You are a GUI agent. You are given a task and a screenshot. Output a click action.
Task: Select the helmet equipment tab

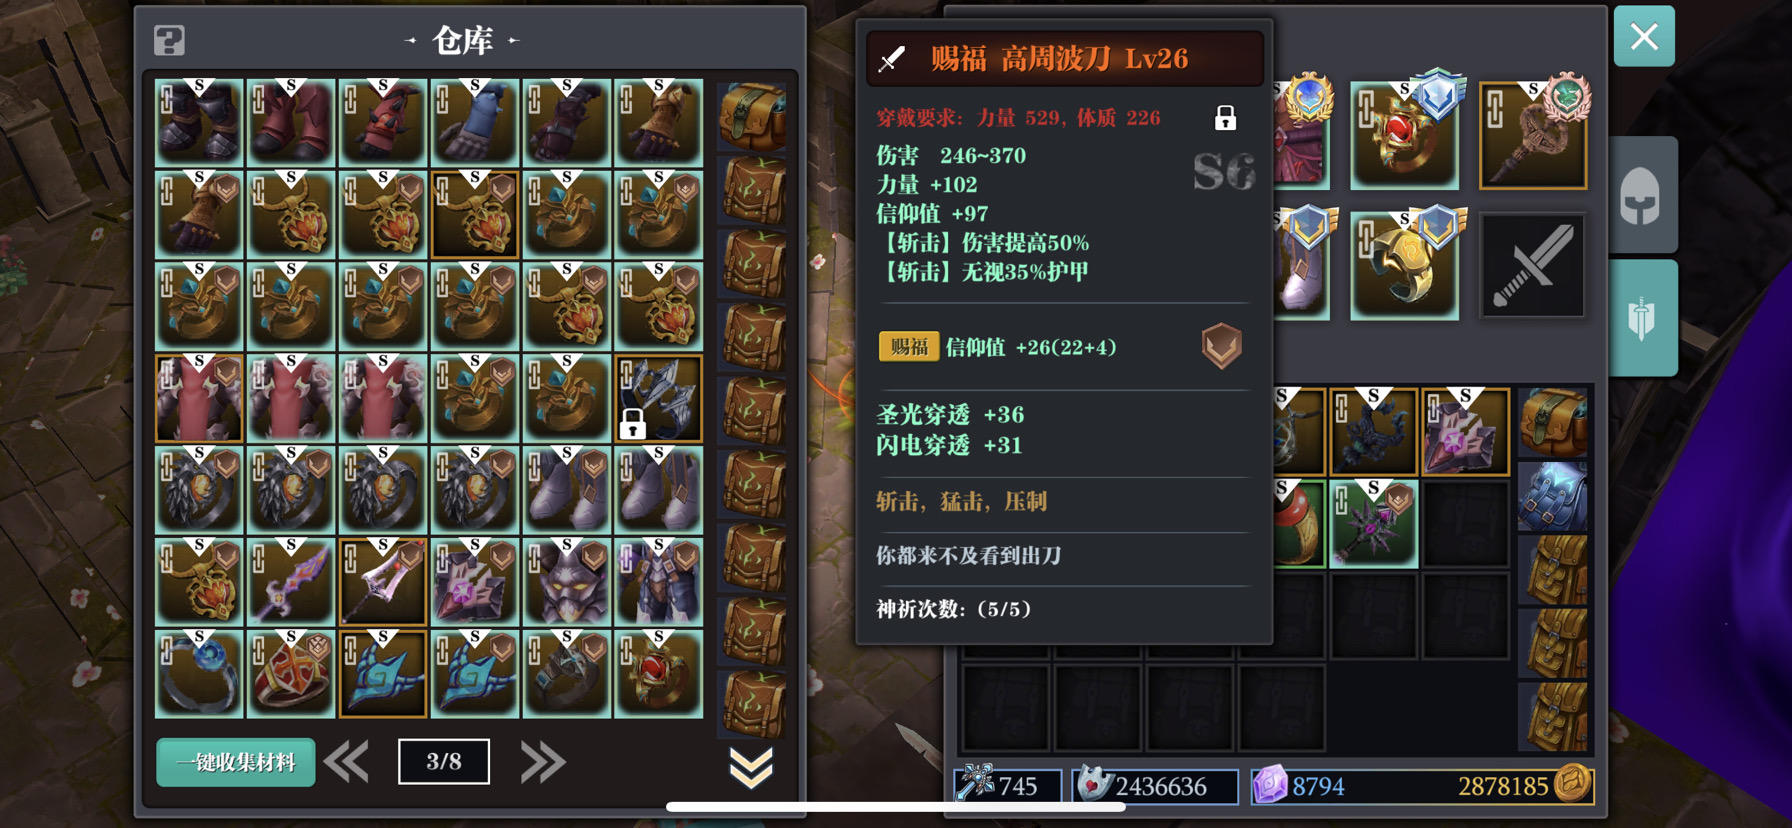1641,196
